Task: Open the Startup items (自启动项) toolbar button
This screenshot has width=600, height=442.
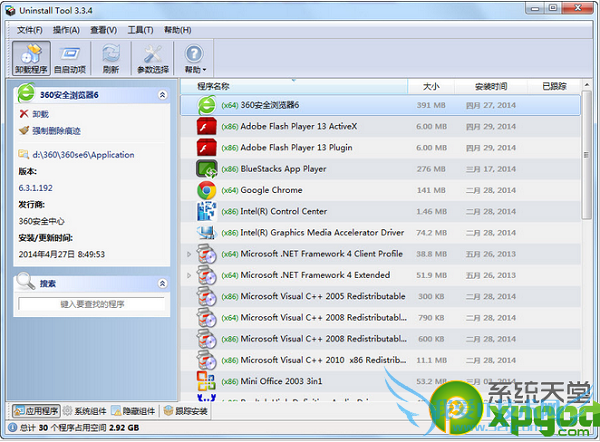Action: click(x=70, y=58)
